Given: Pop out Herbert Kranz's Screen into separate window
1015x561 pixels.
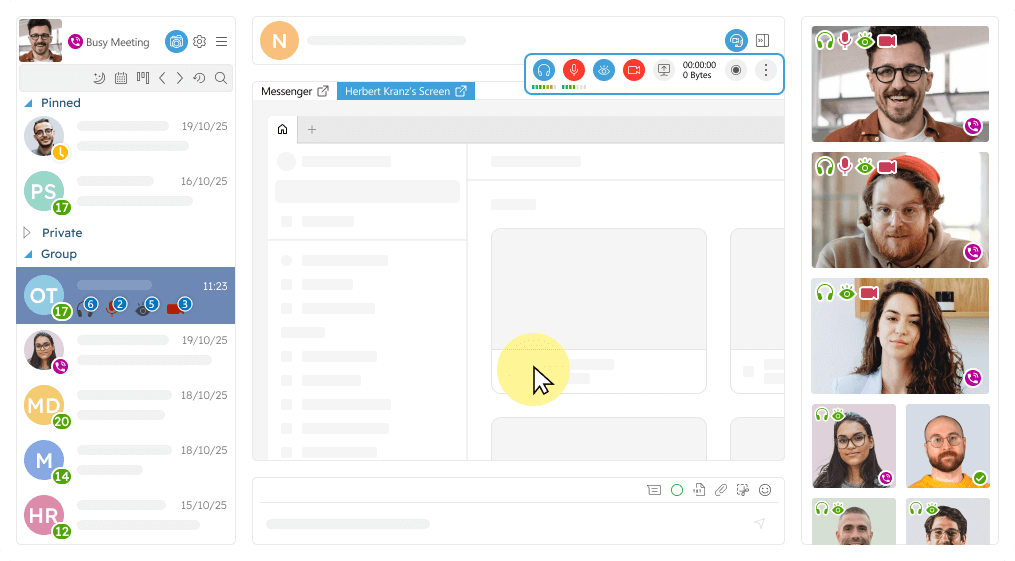Looking at the screenshot, I should click(461, 91).
